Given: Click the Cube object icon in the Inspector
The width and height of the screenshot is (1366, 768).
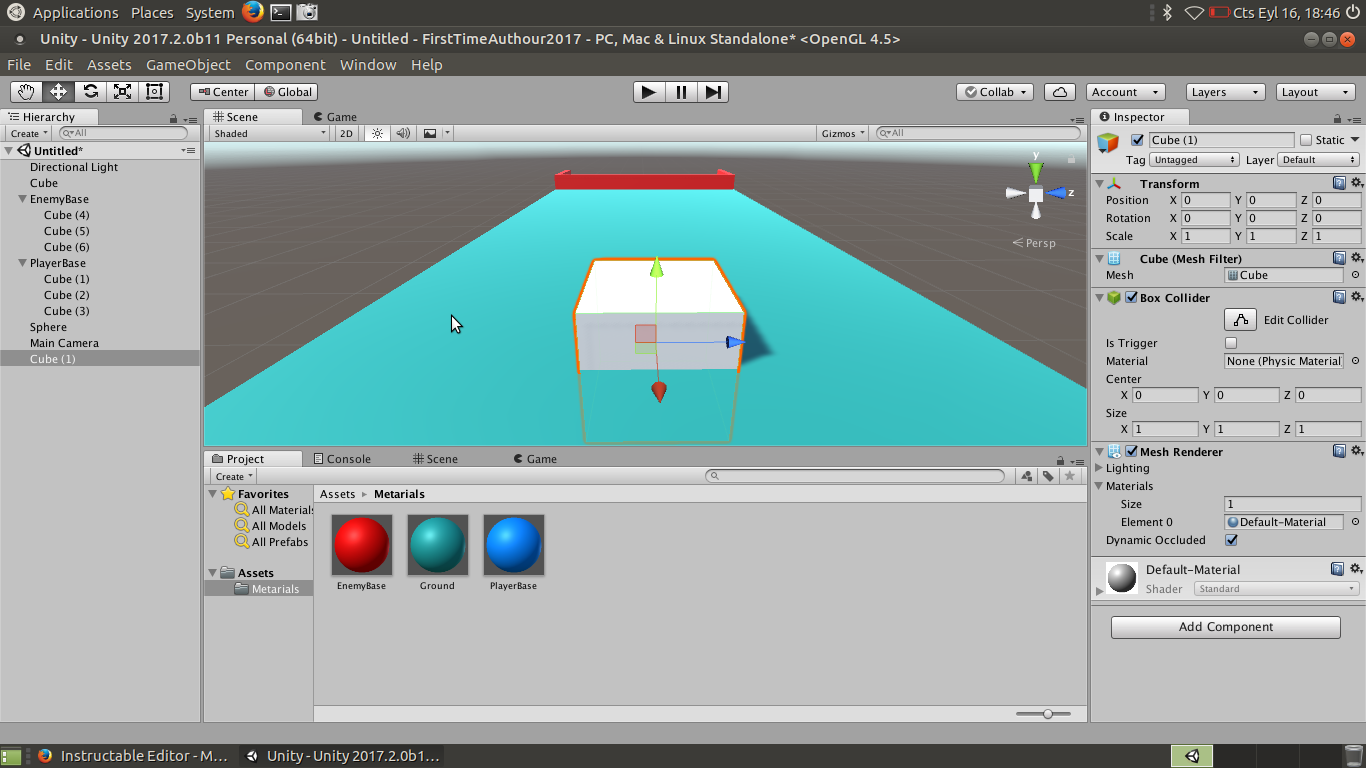Looking at the screenshot, I should (1108, 143).
